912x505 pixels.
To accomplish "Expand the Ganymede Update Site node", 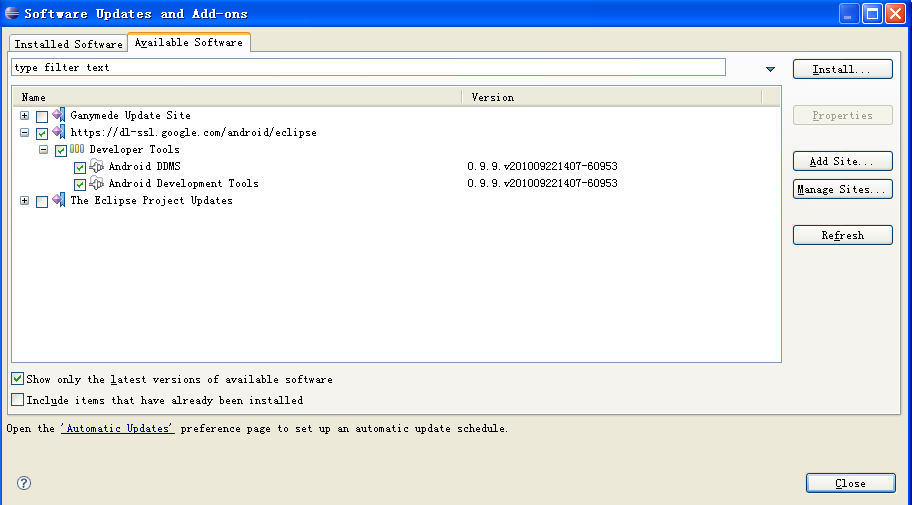I will pyautogui.click(x=24, y=115).
